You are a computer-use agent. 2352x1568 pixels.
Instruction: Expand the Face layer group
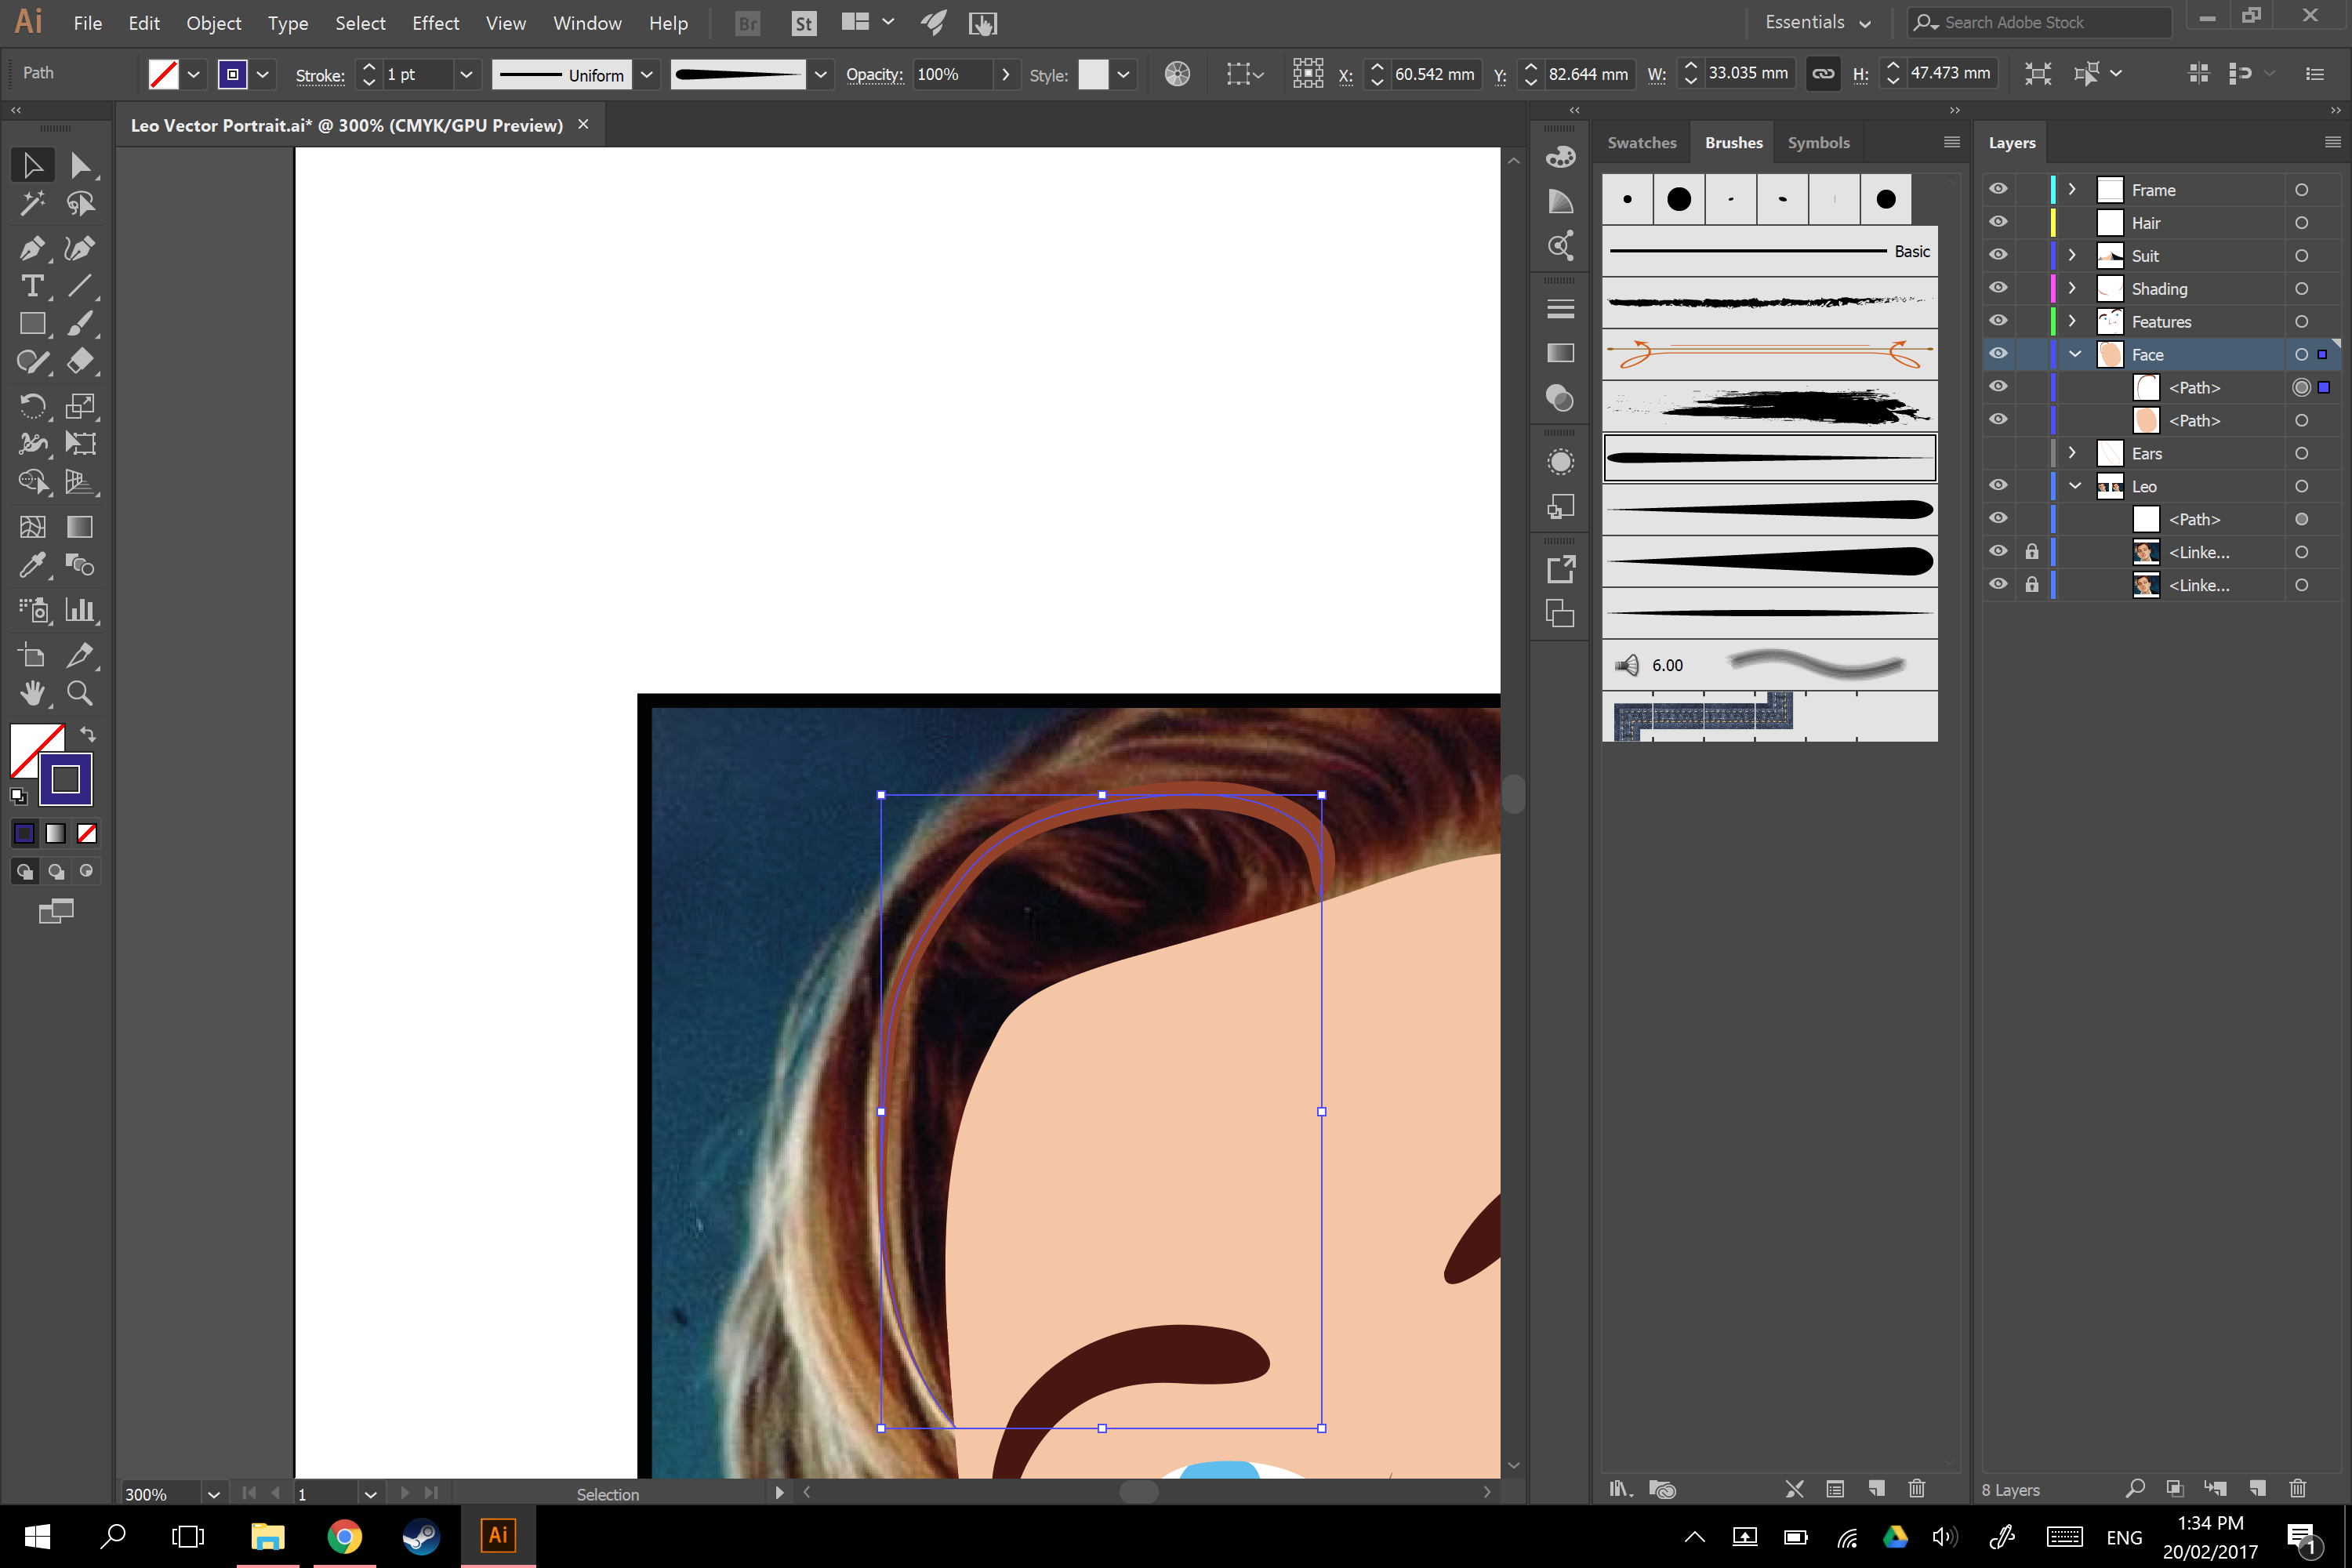click(2074, 354)
